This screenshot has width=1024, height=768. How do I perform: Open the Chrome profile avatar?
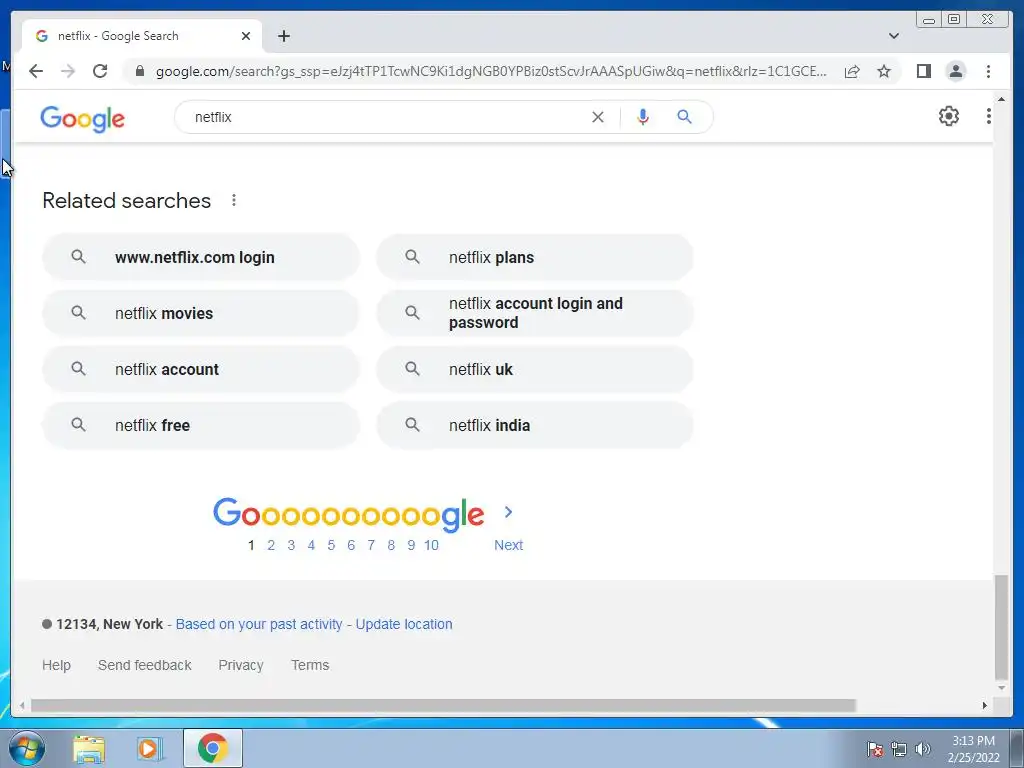(955, 71)
